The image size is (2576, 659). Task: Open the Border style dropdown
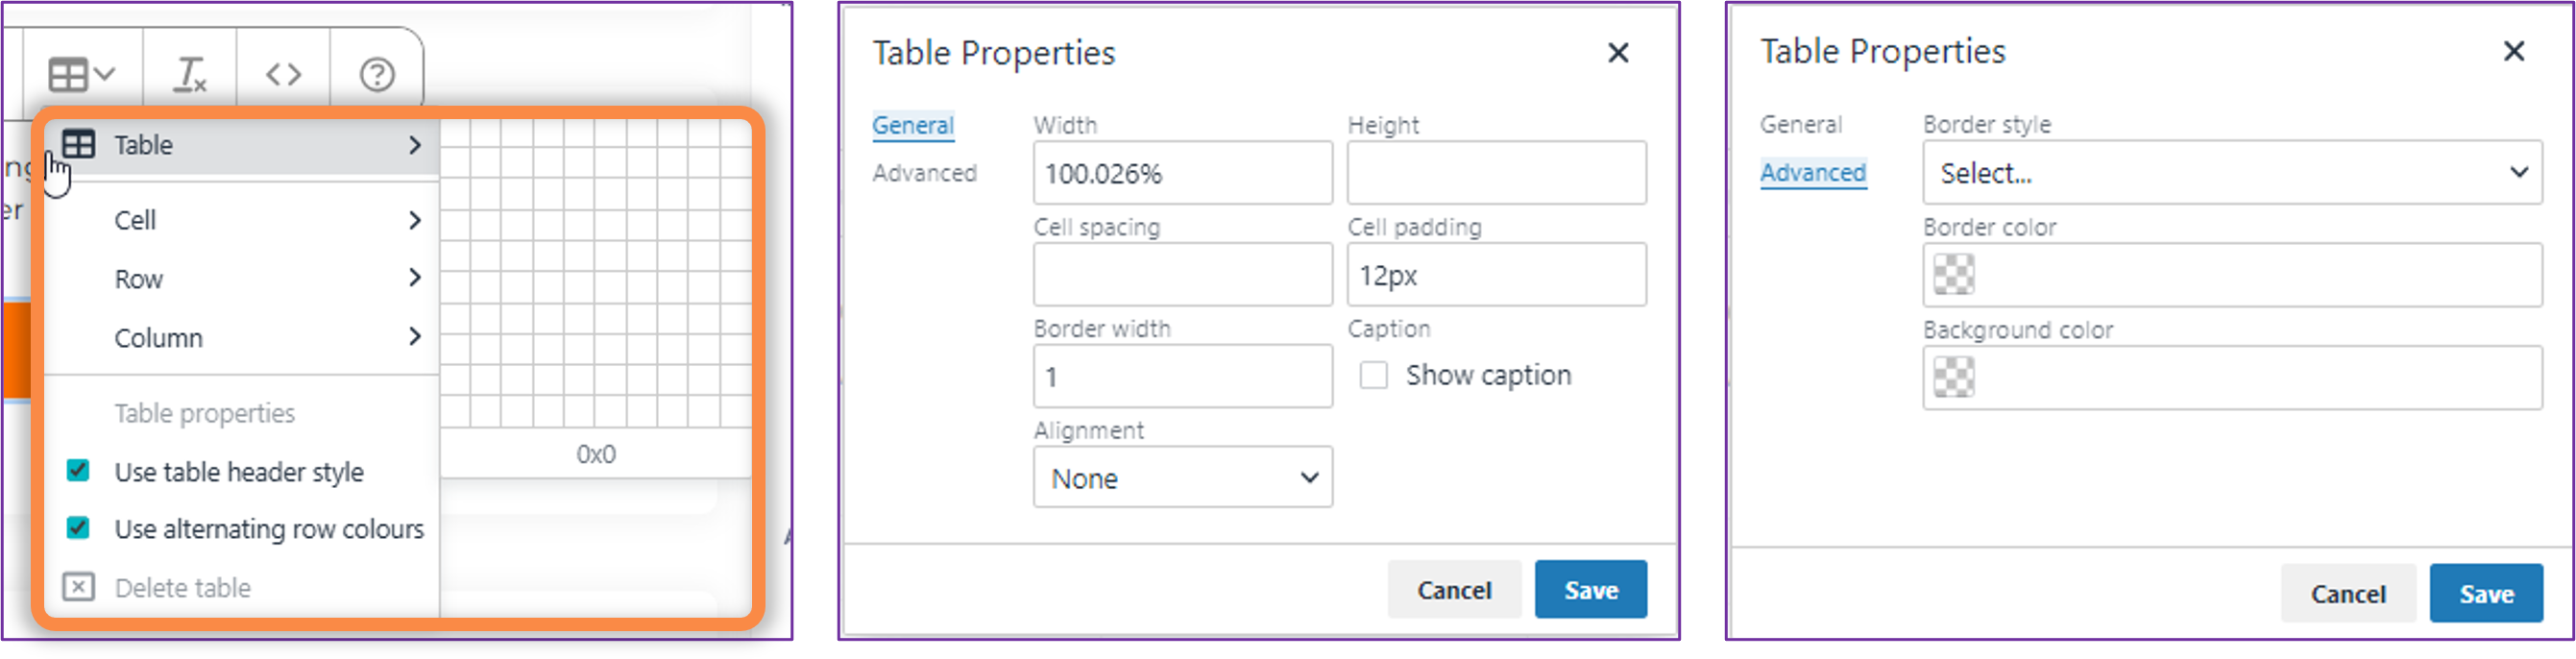click(x=2231, y=173)
